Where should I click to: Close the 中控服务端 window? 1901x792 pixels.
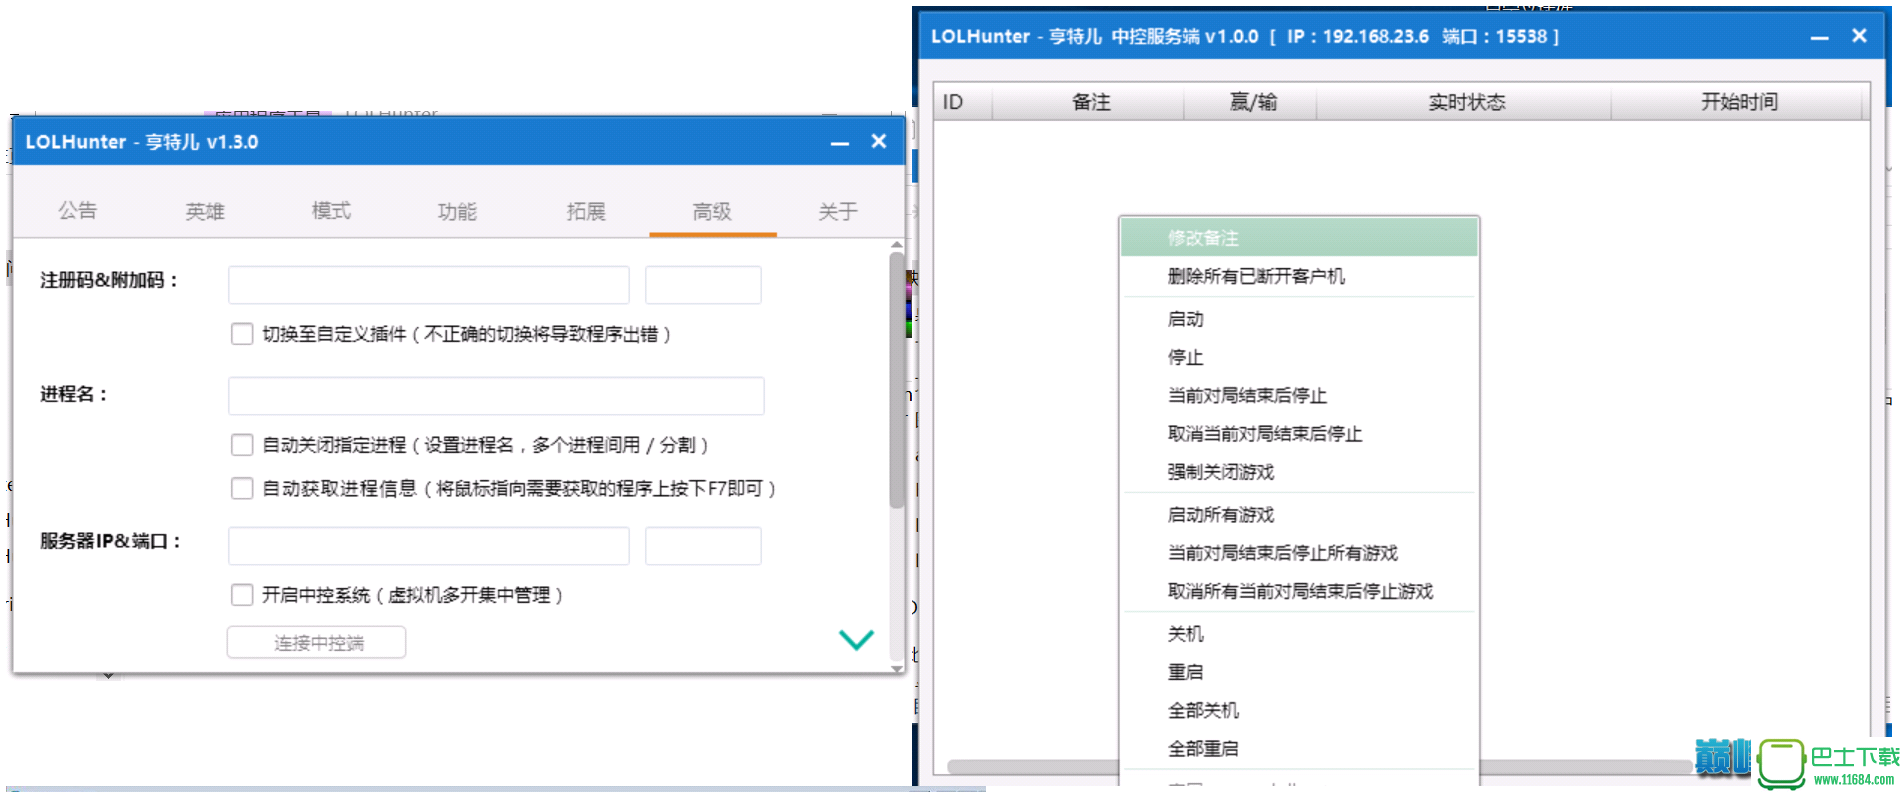(x=1860, y=36)
